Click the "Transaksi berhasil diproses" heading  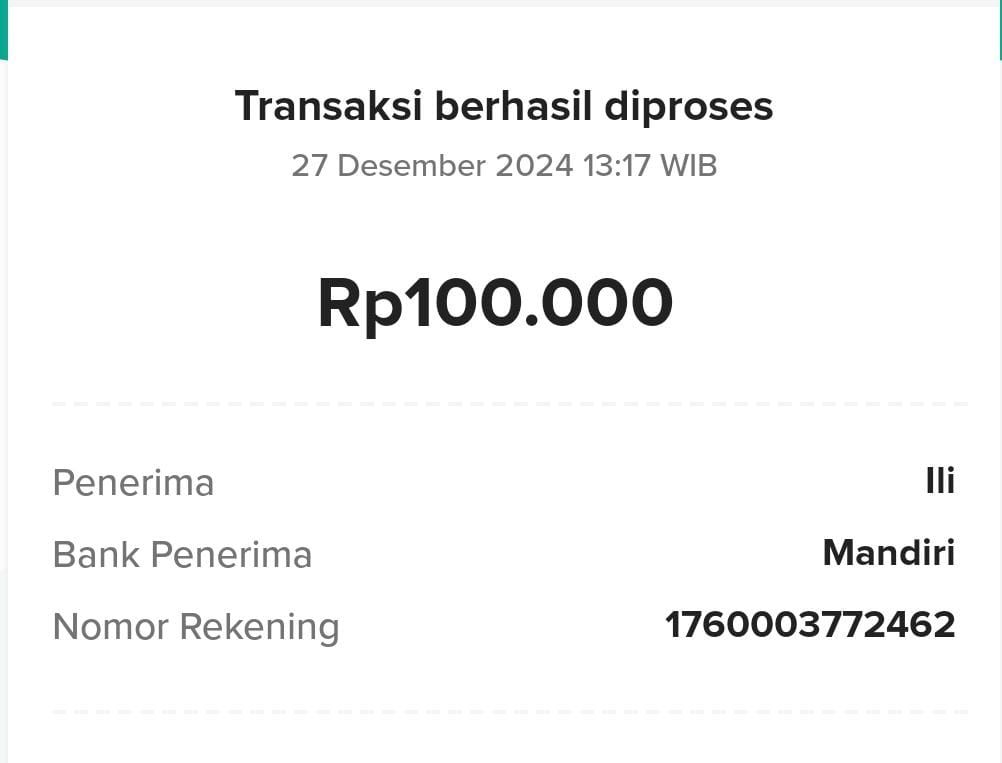coord(503,106)
